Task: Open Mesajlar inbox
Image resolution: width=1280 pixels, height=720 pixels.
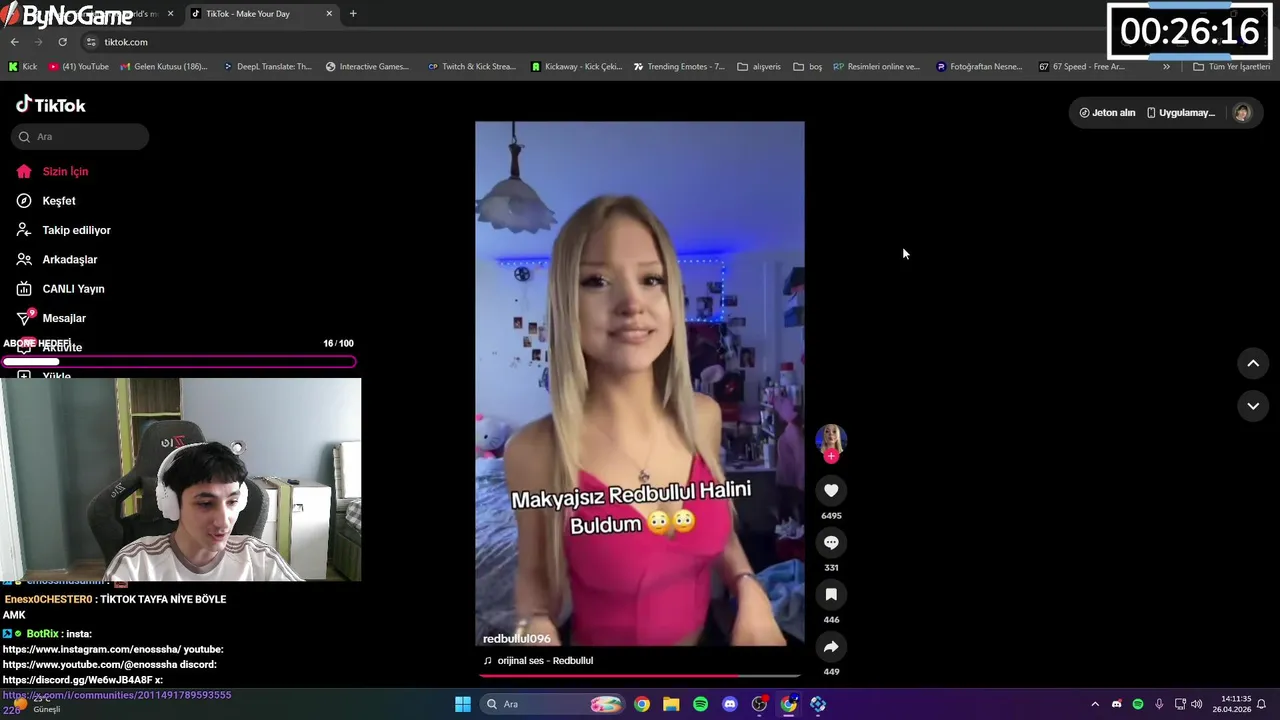Action: 51,318
